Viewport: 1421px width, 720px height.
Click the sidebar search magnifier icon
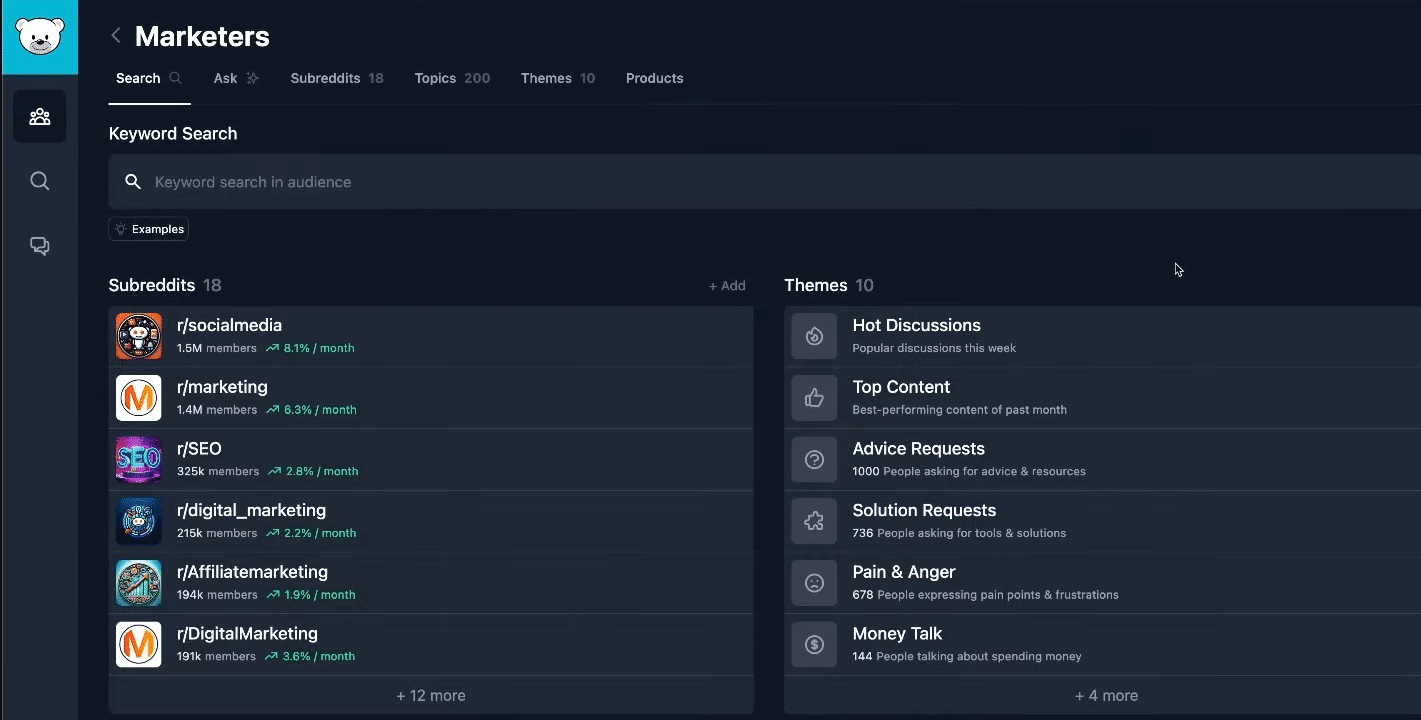[40, 181]
